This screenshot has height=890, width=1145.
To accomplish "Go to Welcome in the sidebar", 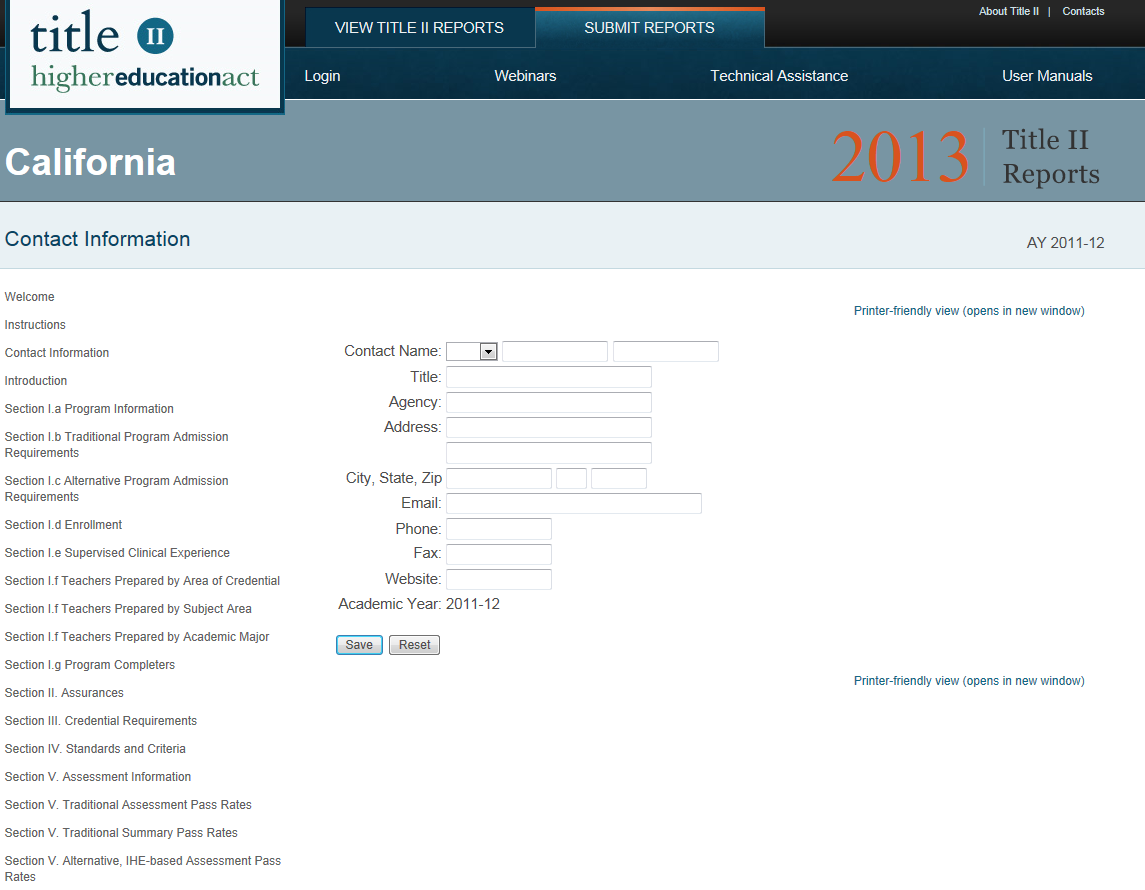I will [x=29, y=296].
